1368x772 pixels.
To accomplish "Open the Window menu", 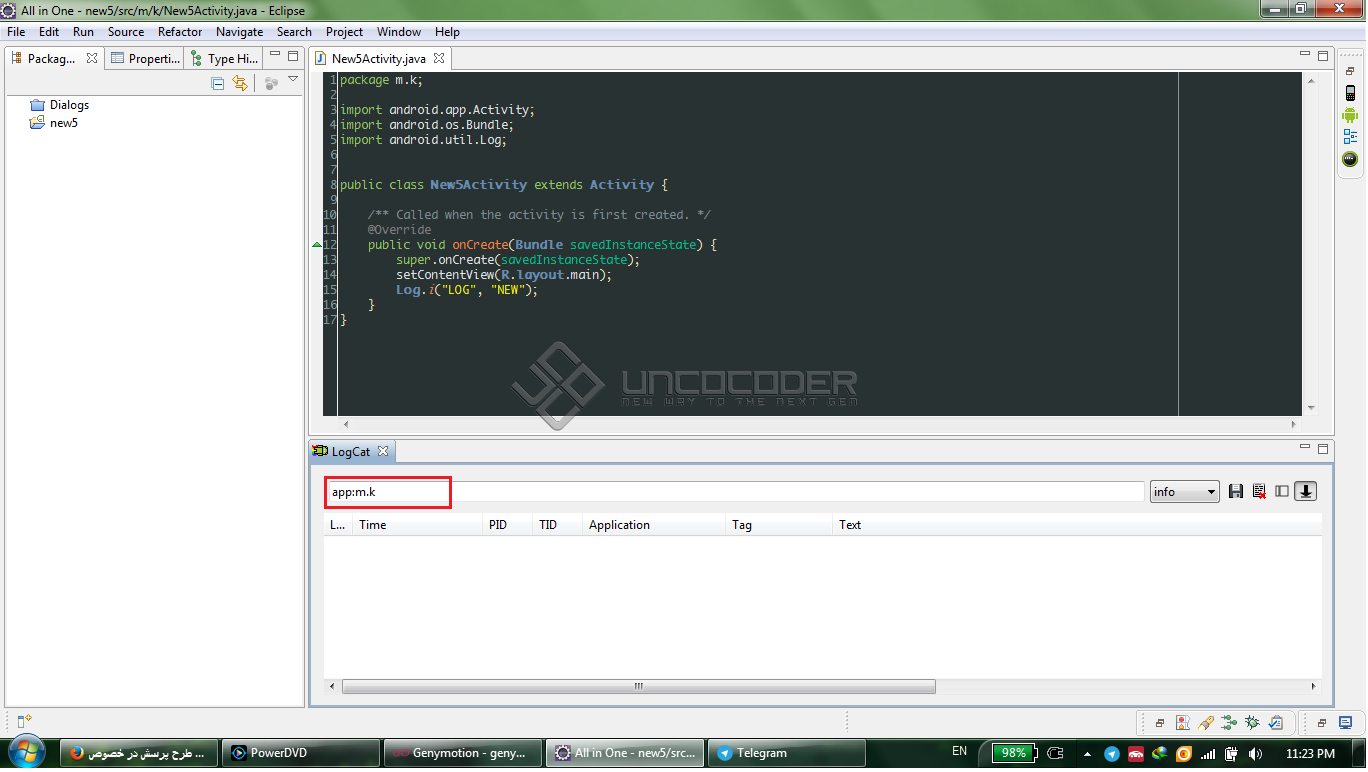I will tap(399, 32).
